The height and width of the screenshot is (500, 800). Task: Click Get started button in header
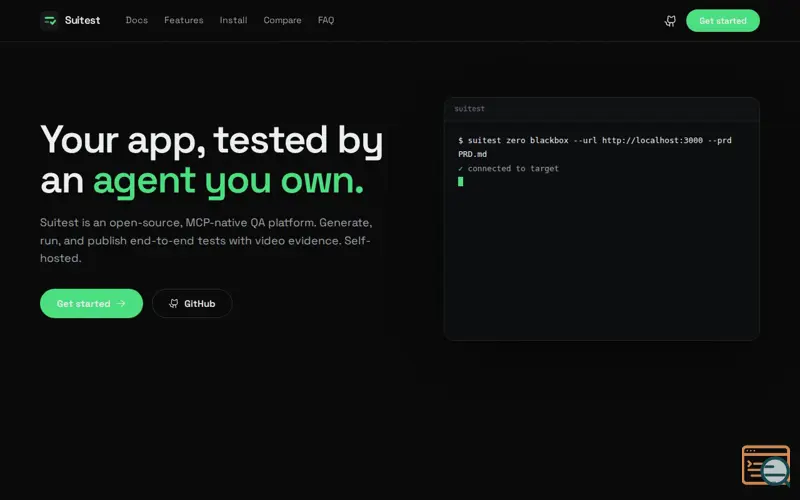722,21
